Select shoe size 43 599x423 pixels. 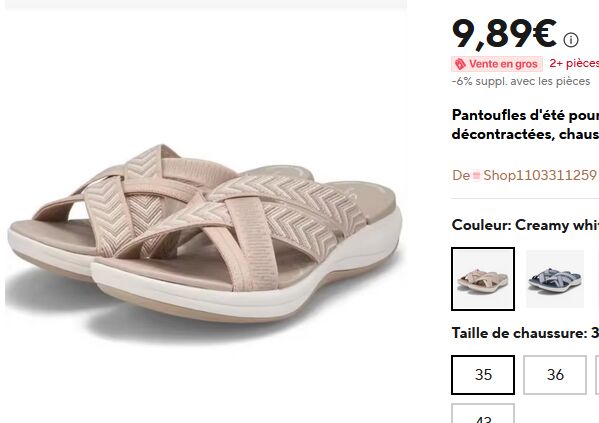tap(483, 413)
